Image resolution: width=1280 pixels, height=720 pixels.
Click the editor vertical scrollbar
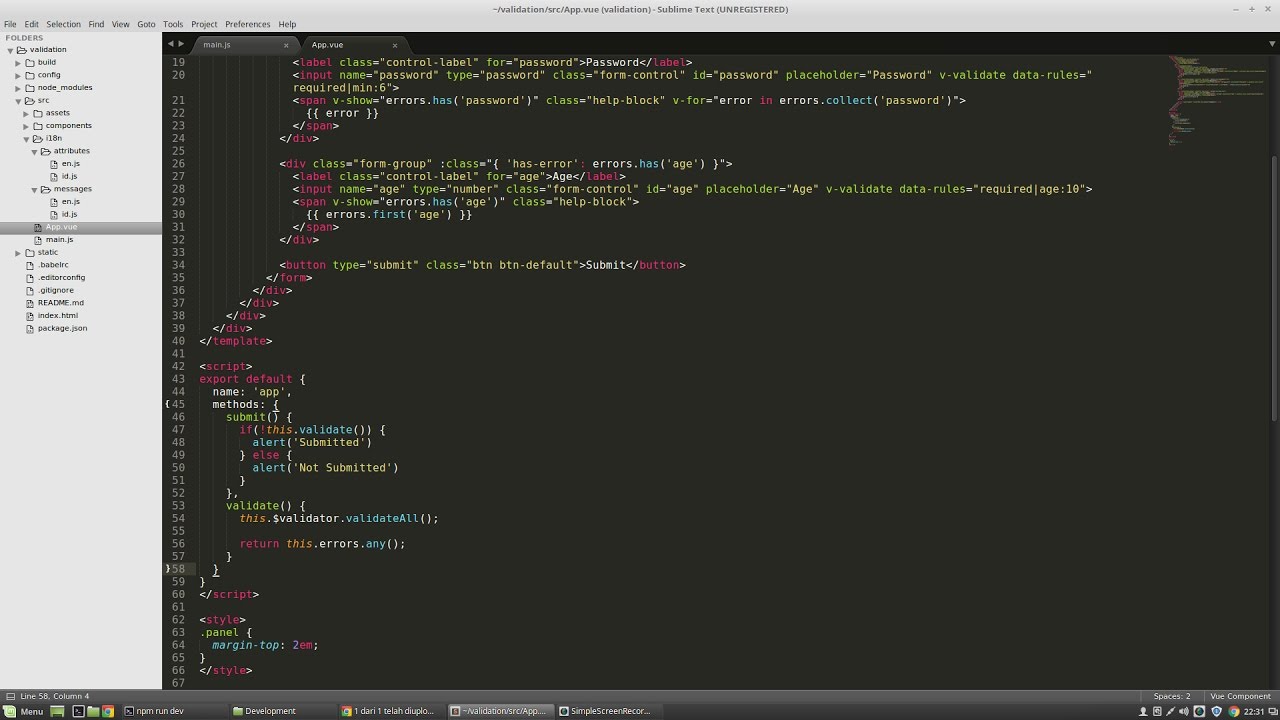[x=1274, y=289]
